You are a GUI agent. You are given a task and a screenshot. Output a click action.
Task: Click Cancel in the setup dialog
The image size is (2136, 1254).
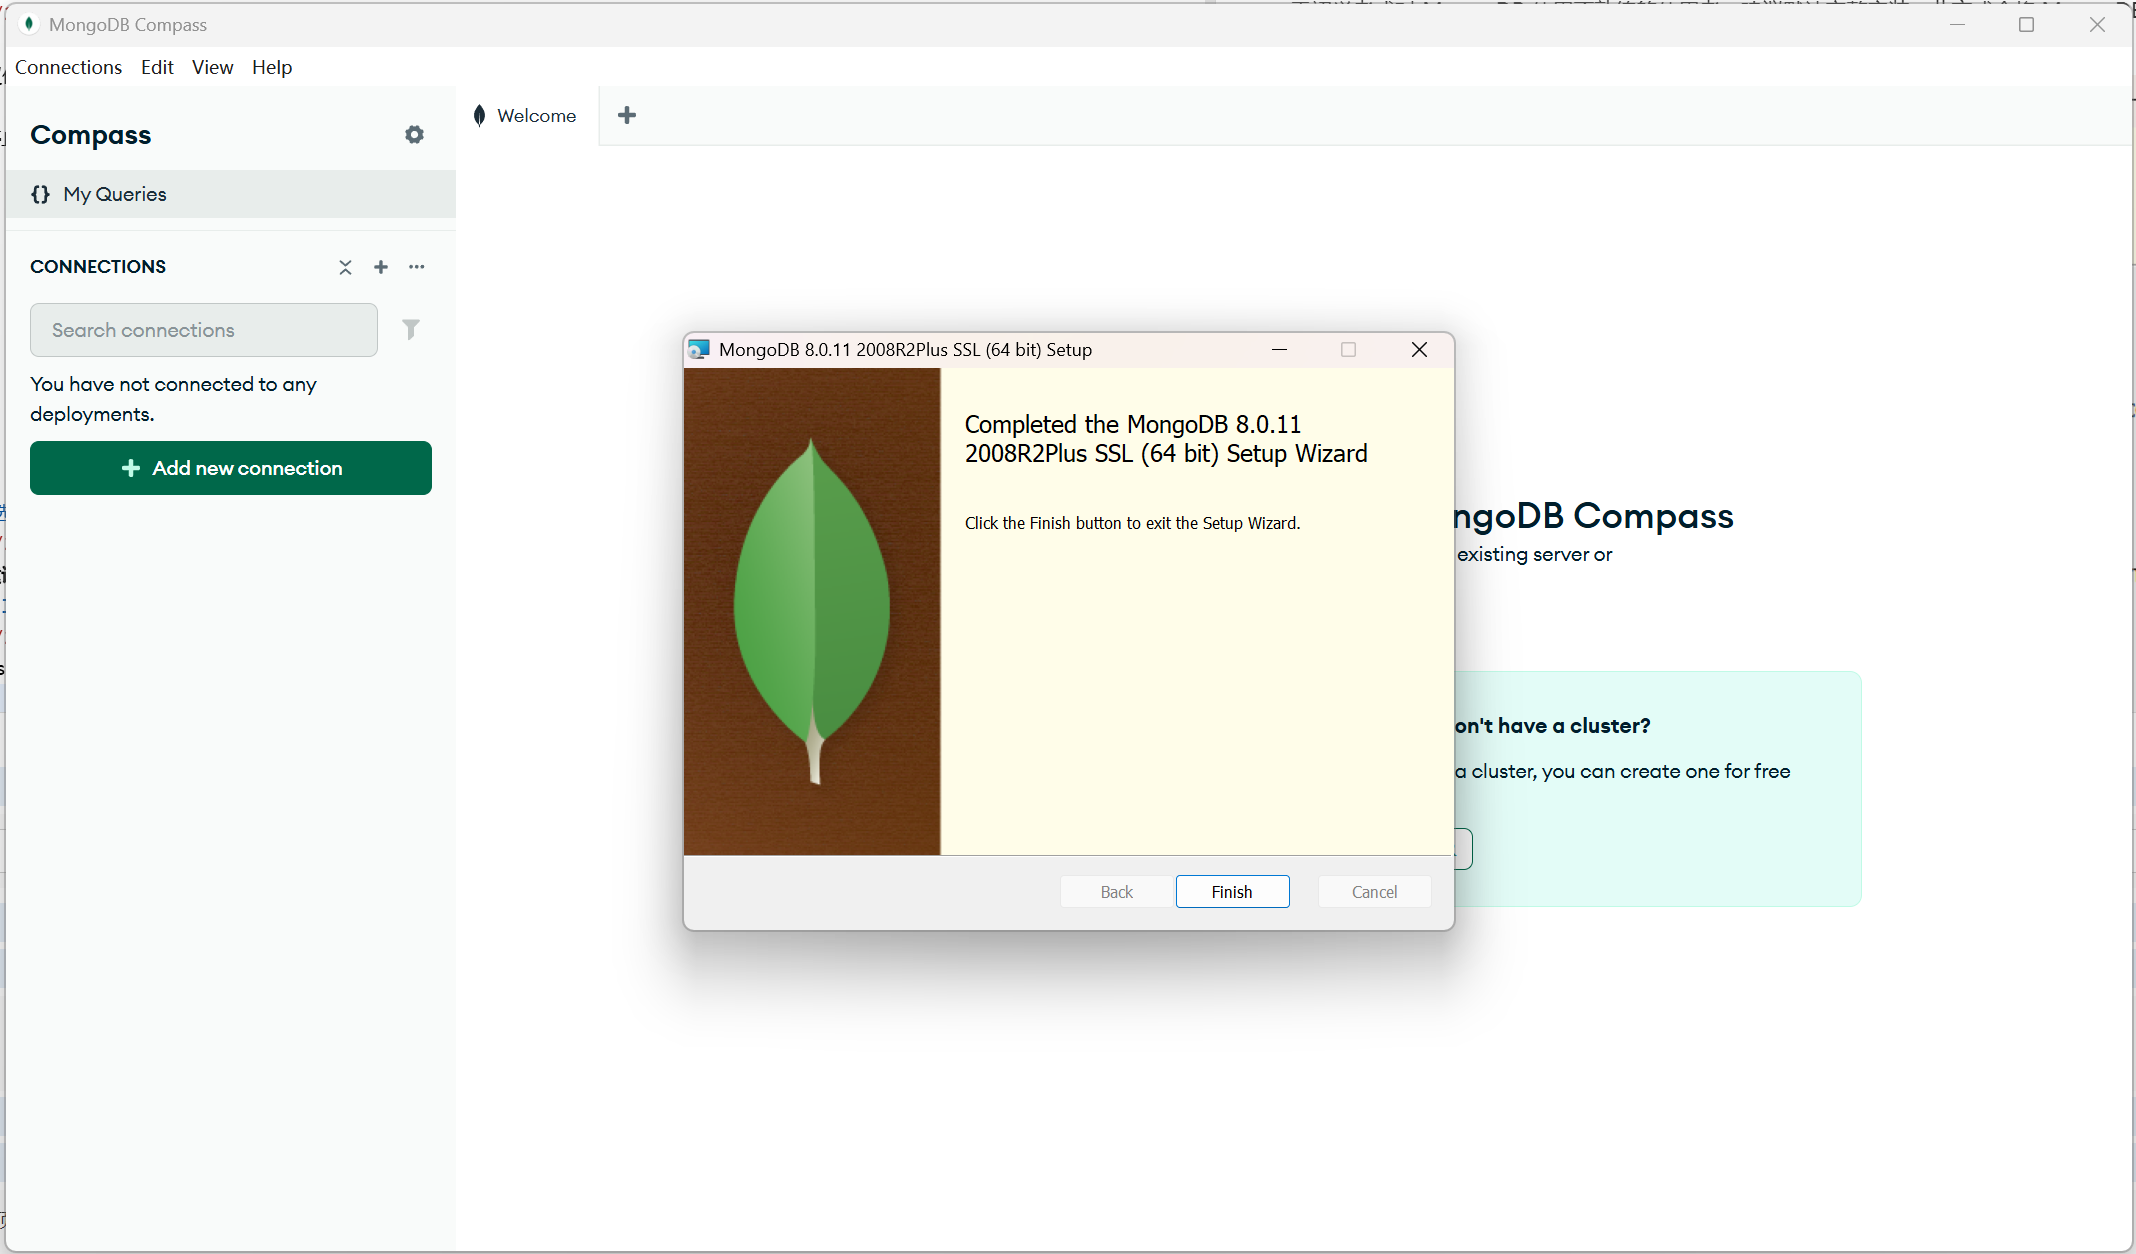pos(1374,891)
